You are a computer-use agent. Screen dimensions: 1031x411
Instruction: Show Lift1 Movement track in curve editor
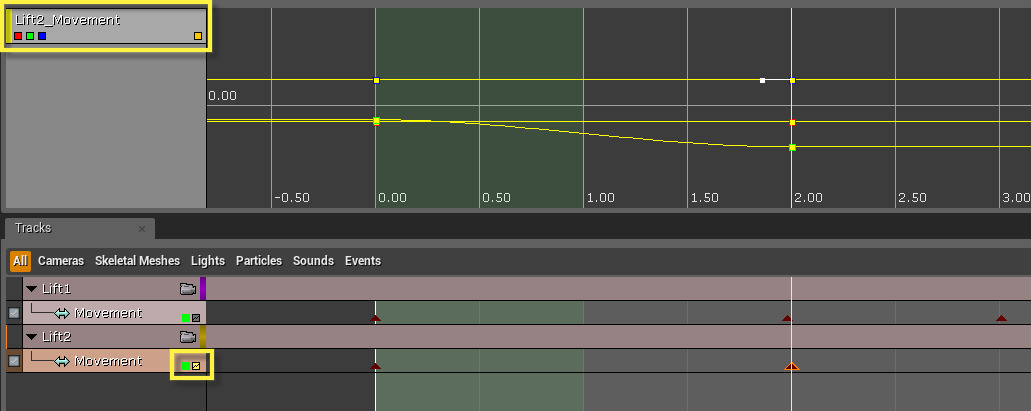(196, 318)
